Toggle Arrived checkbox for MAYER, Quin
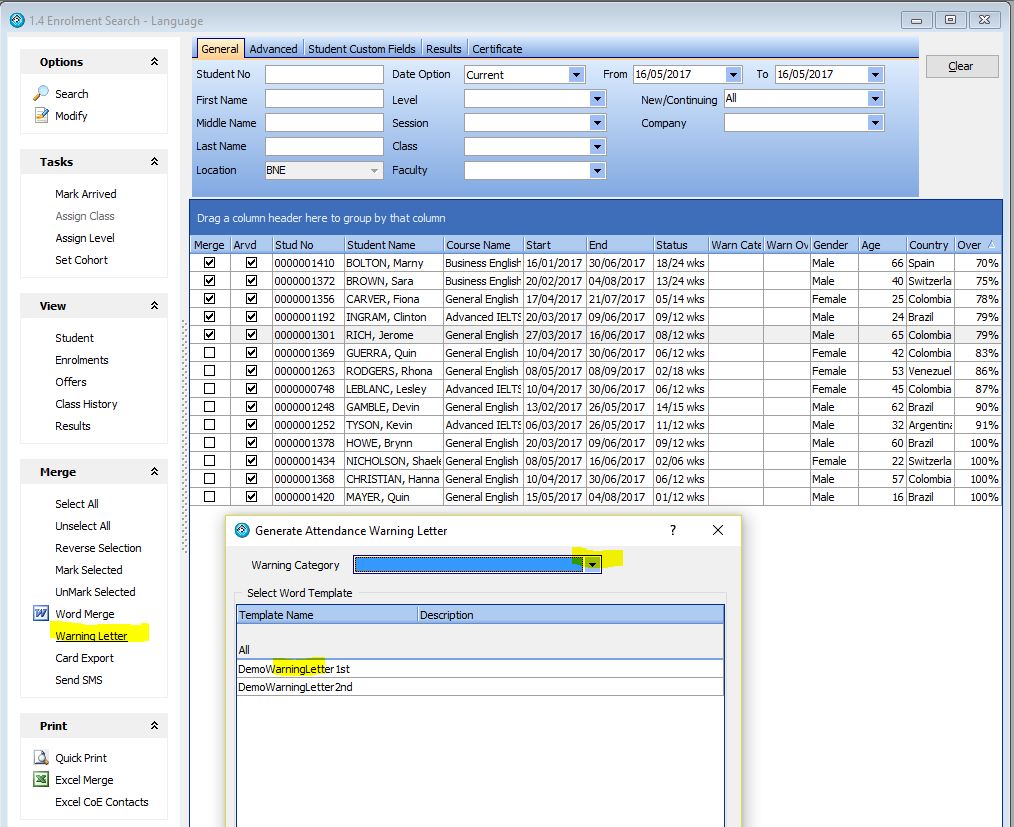Viewport: 1014px width, 827px height. 251,497
